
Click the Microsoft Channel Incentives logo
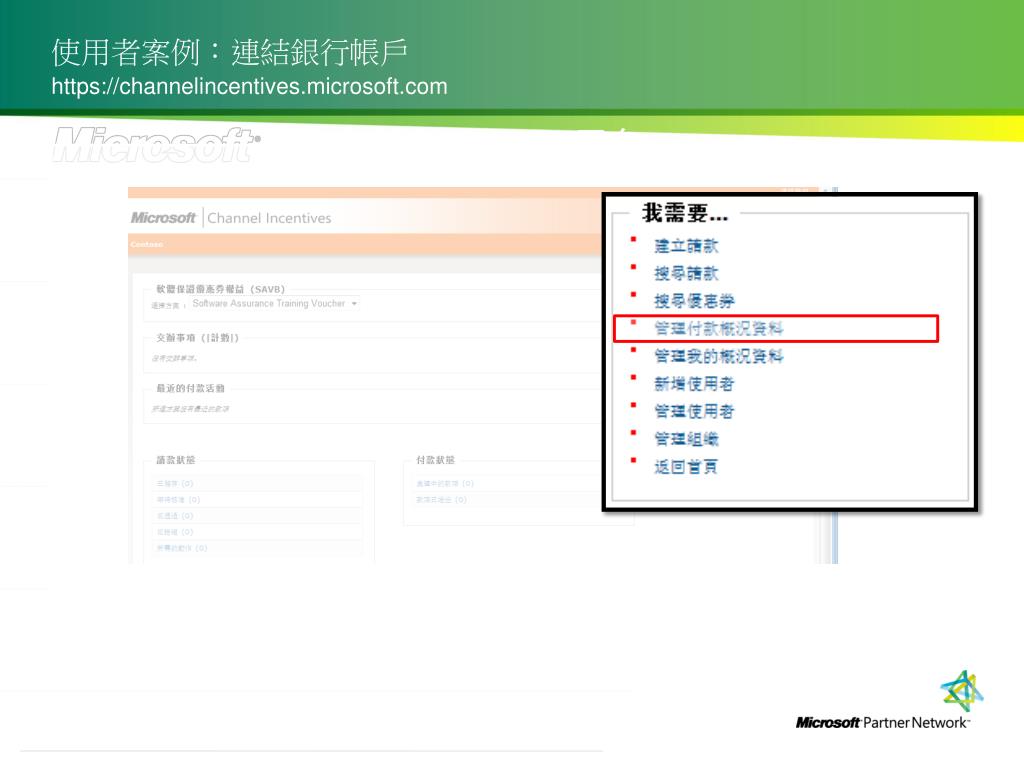(x=231, y=218)
